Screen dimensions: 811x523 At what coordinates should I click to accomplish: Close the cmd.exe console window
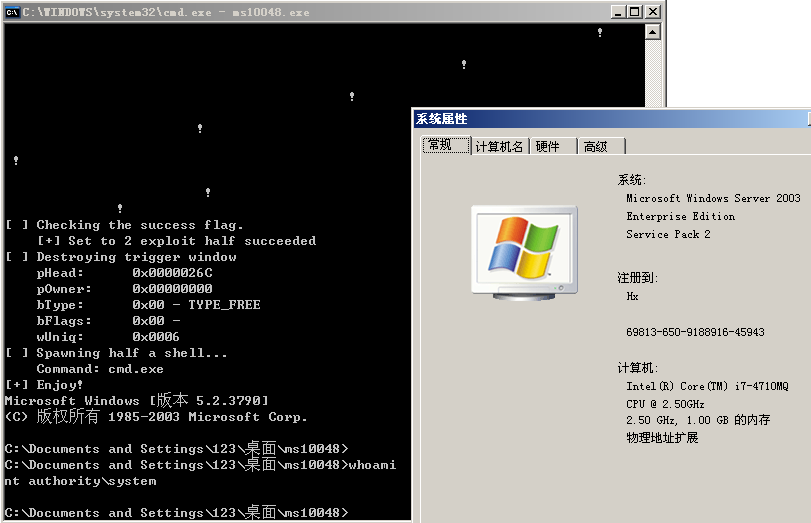pos(653,12)
